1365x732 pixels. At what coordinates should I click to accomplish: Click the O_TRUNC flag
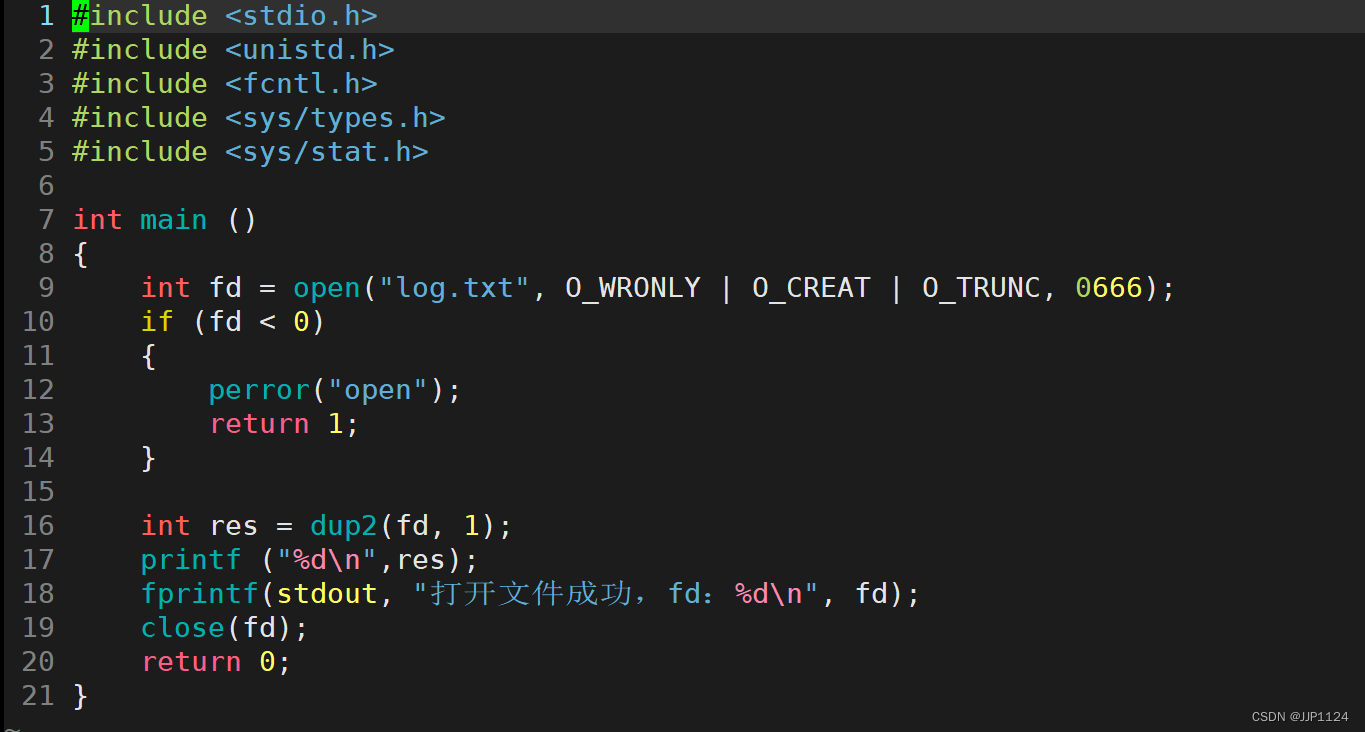(981, 288)
